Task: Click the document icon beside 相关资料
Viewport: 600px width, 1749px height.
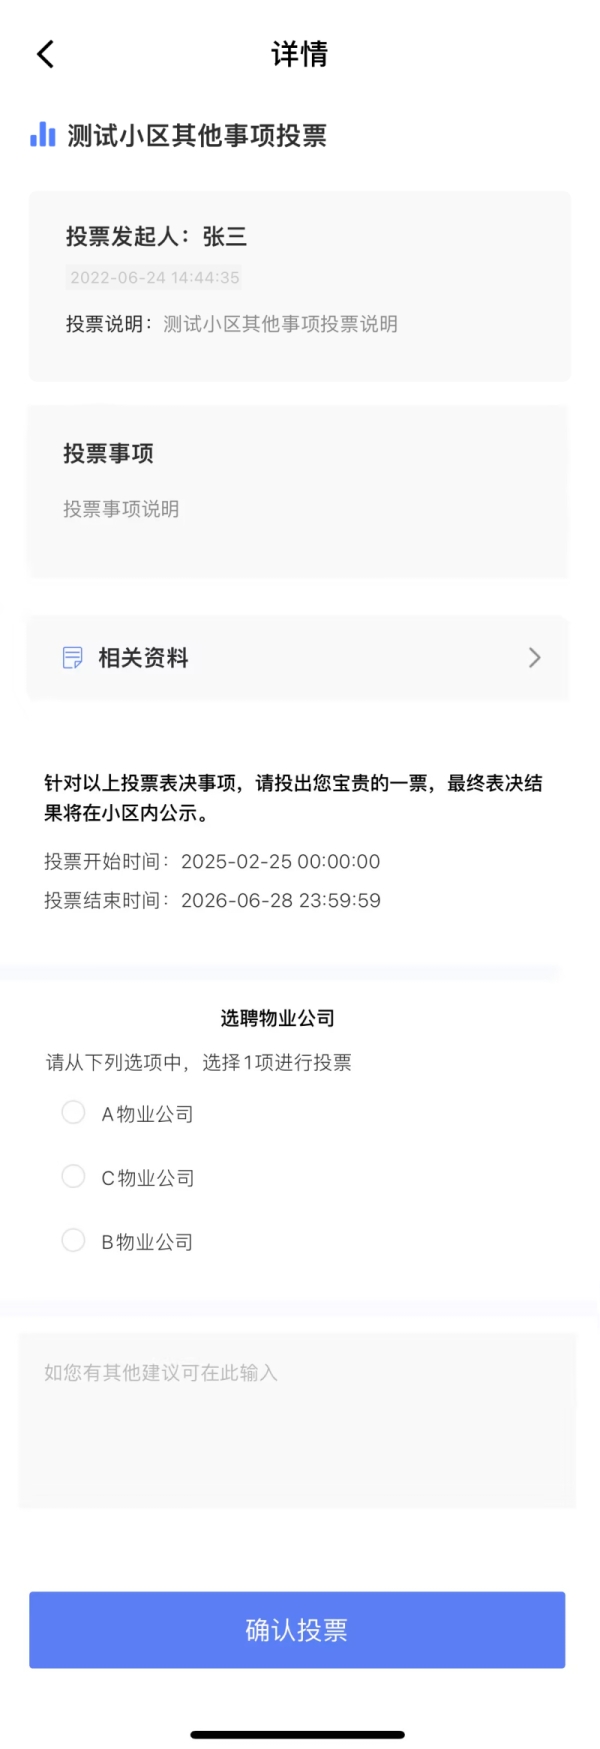Action: click(73, 657)
